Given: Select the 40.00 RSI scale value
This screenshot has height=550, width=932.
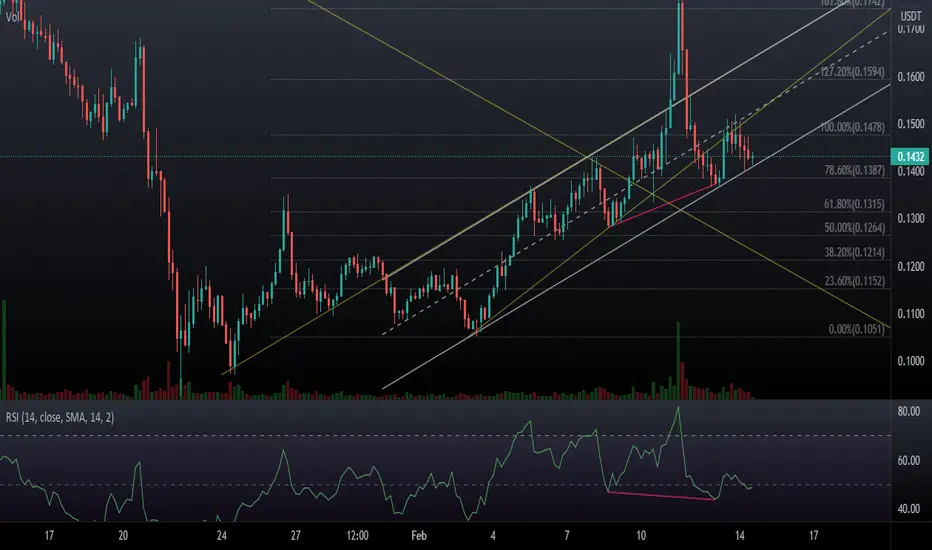Looking at the screenshot, I should 909,508.
